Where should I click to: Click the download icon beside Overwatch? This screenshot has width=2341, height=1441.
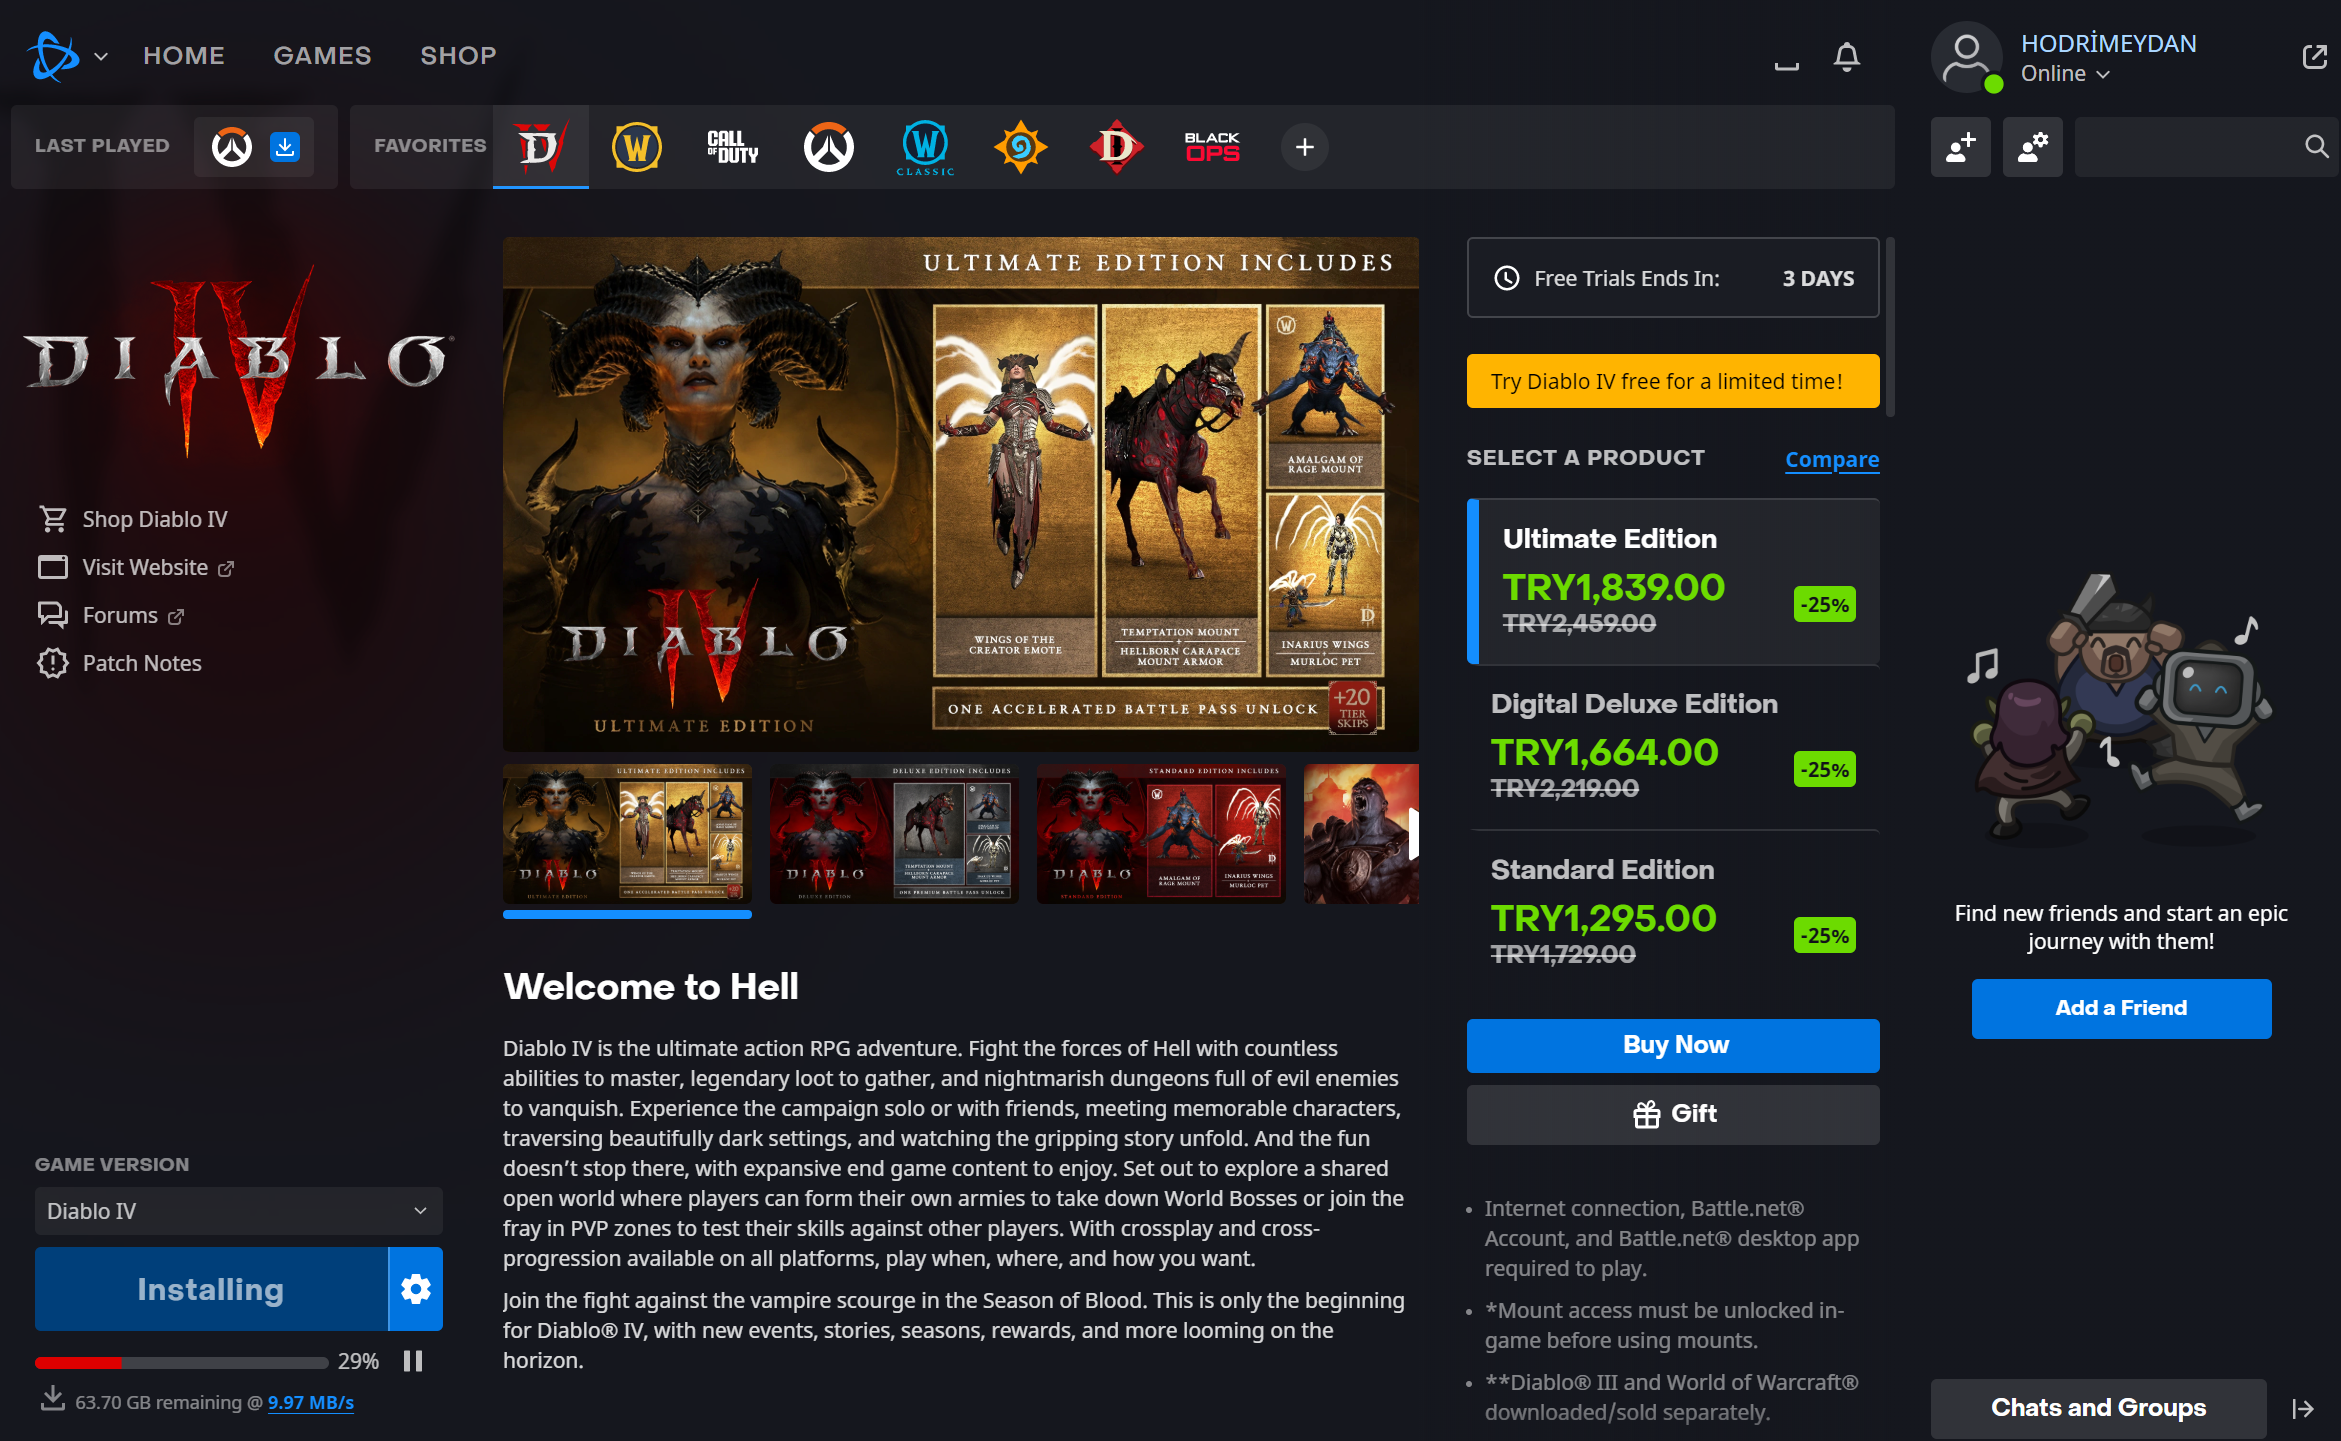pos(285,147)
